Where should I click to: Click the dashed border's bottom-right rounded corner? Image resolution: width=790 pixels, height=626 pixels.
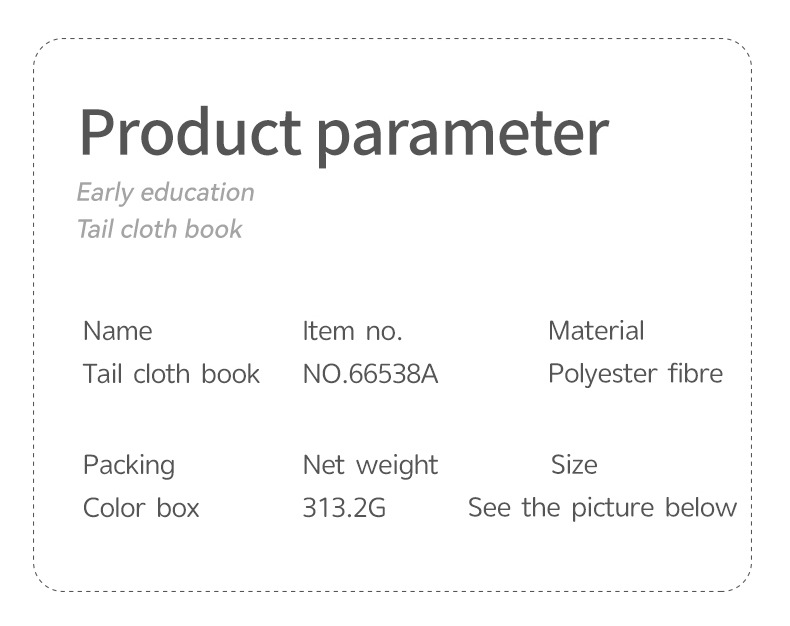[742, 582]
